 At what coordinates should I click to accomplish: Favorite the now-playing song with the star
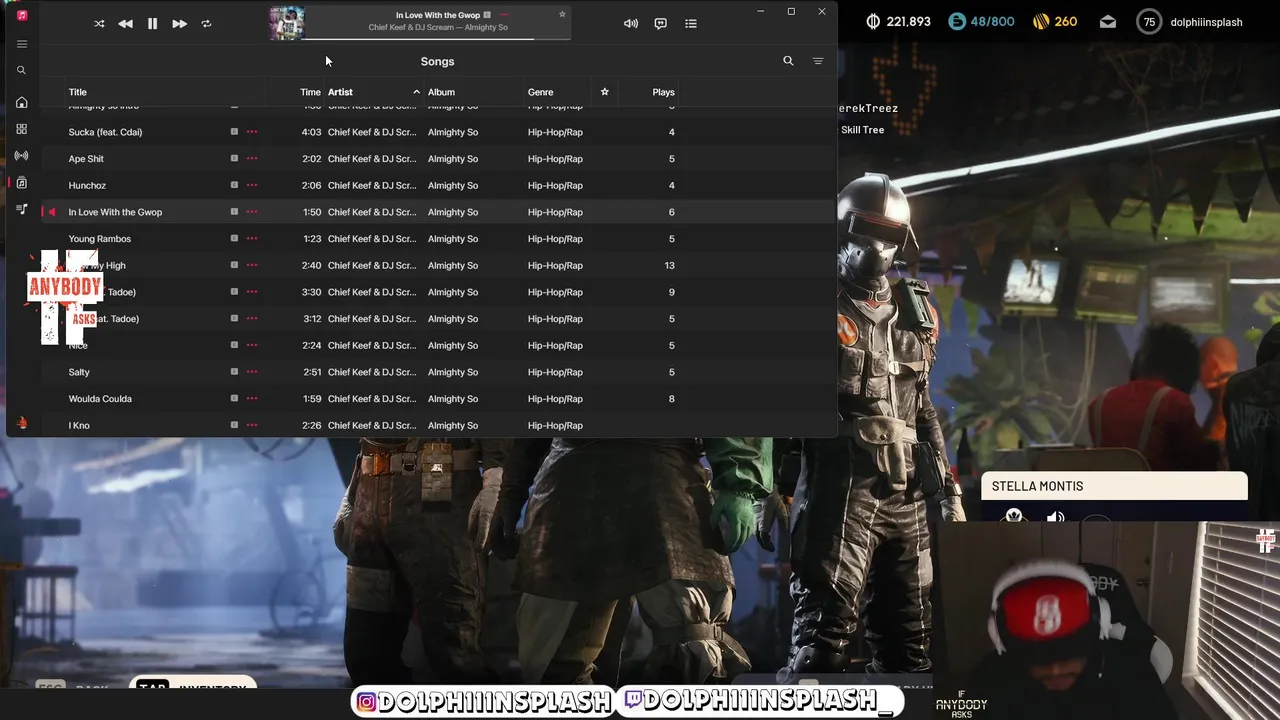pos(562,15)
